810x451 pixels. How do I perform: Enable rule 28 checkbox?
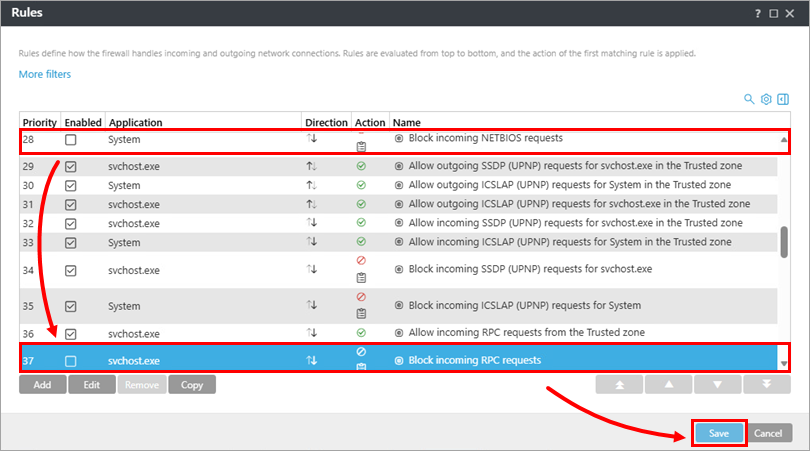pyautogui.click(x=71, y=140)
